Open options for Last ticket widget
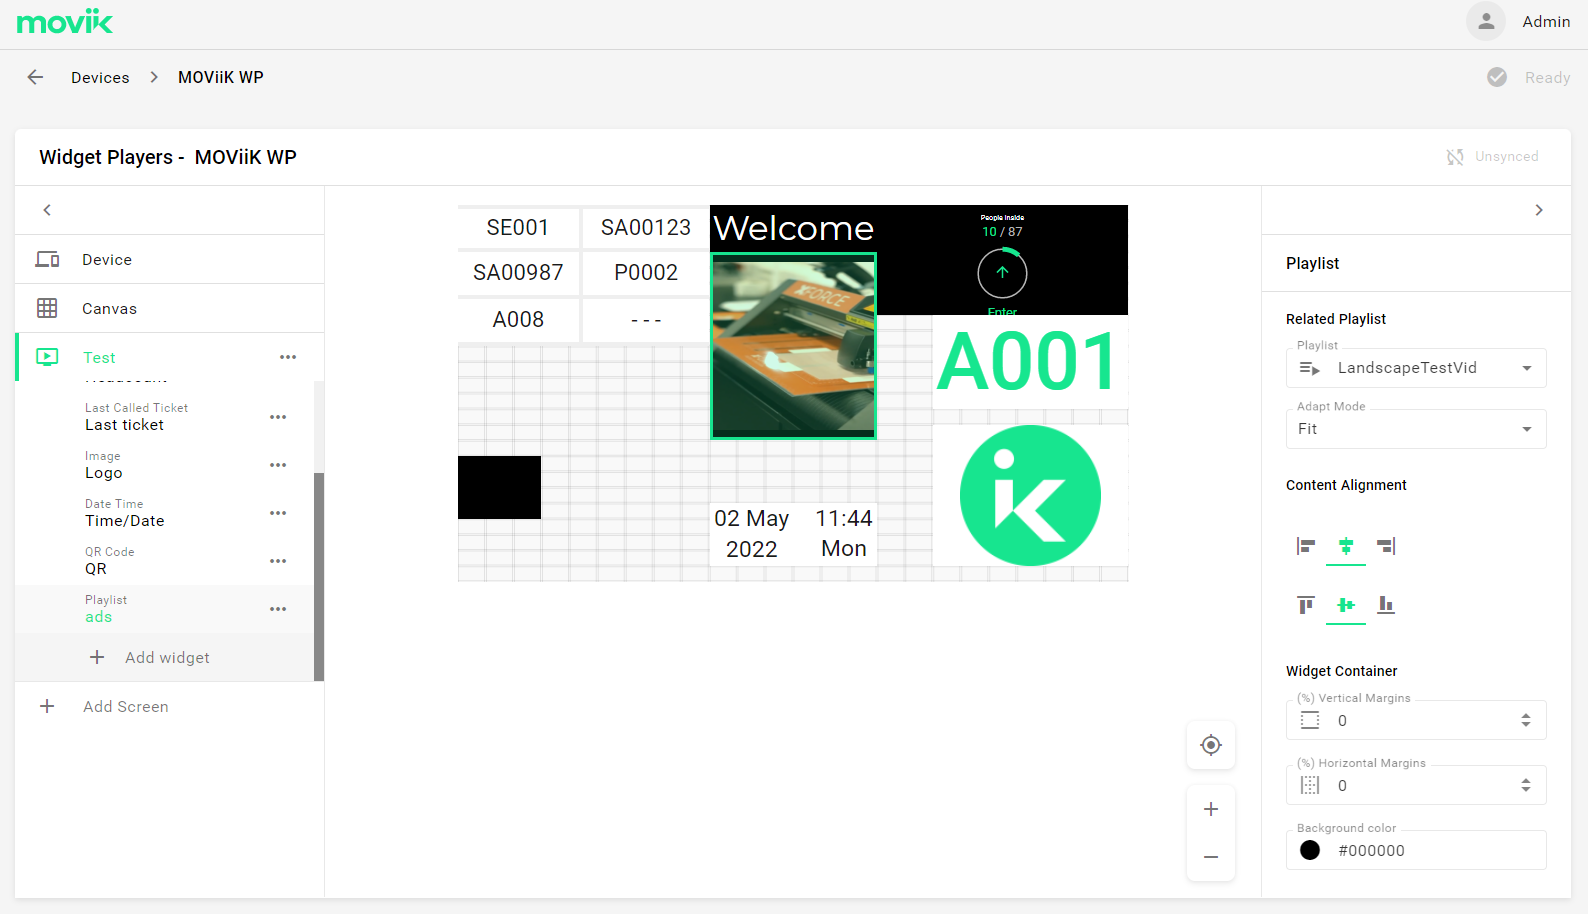Image resolution: width=1588 pixels, height=914 pixels. click(278, 417)
